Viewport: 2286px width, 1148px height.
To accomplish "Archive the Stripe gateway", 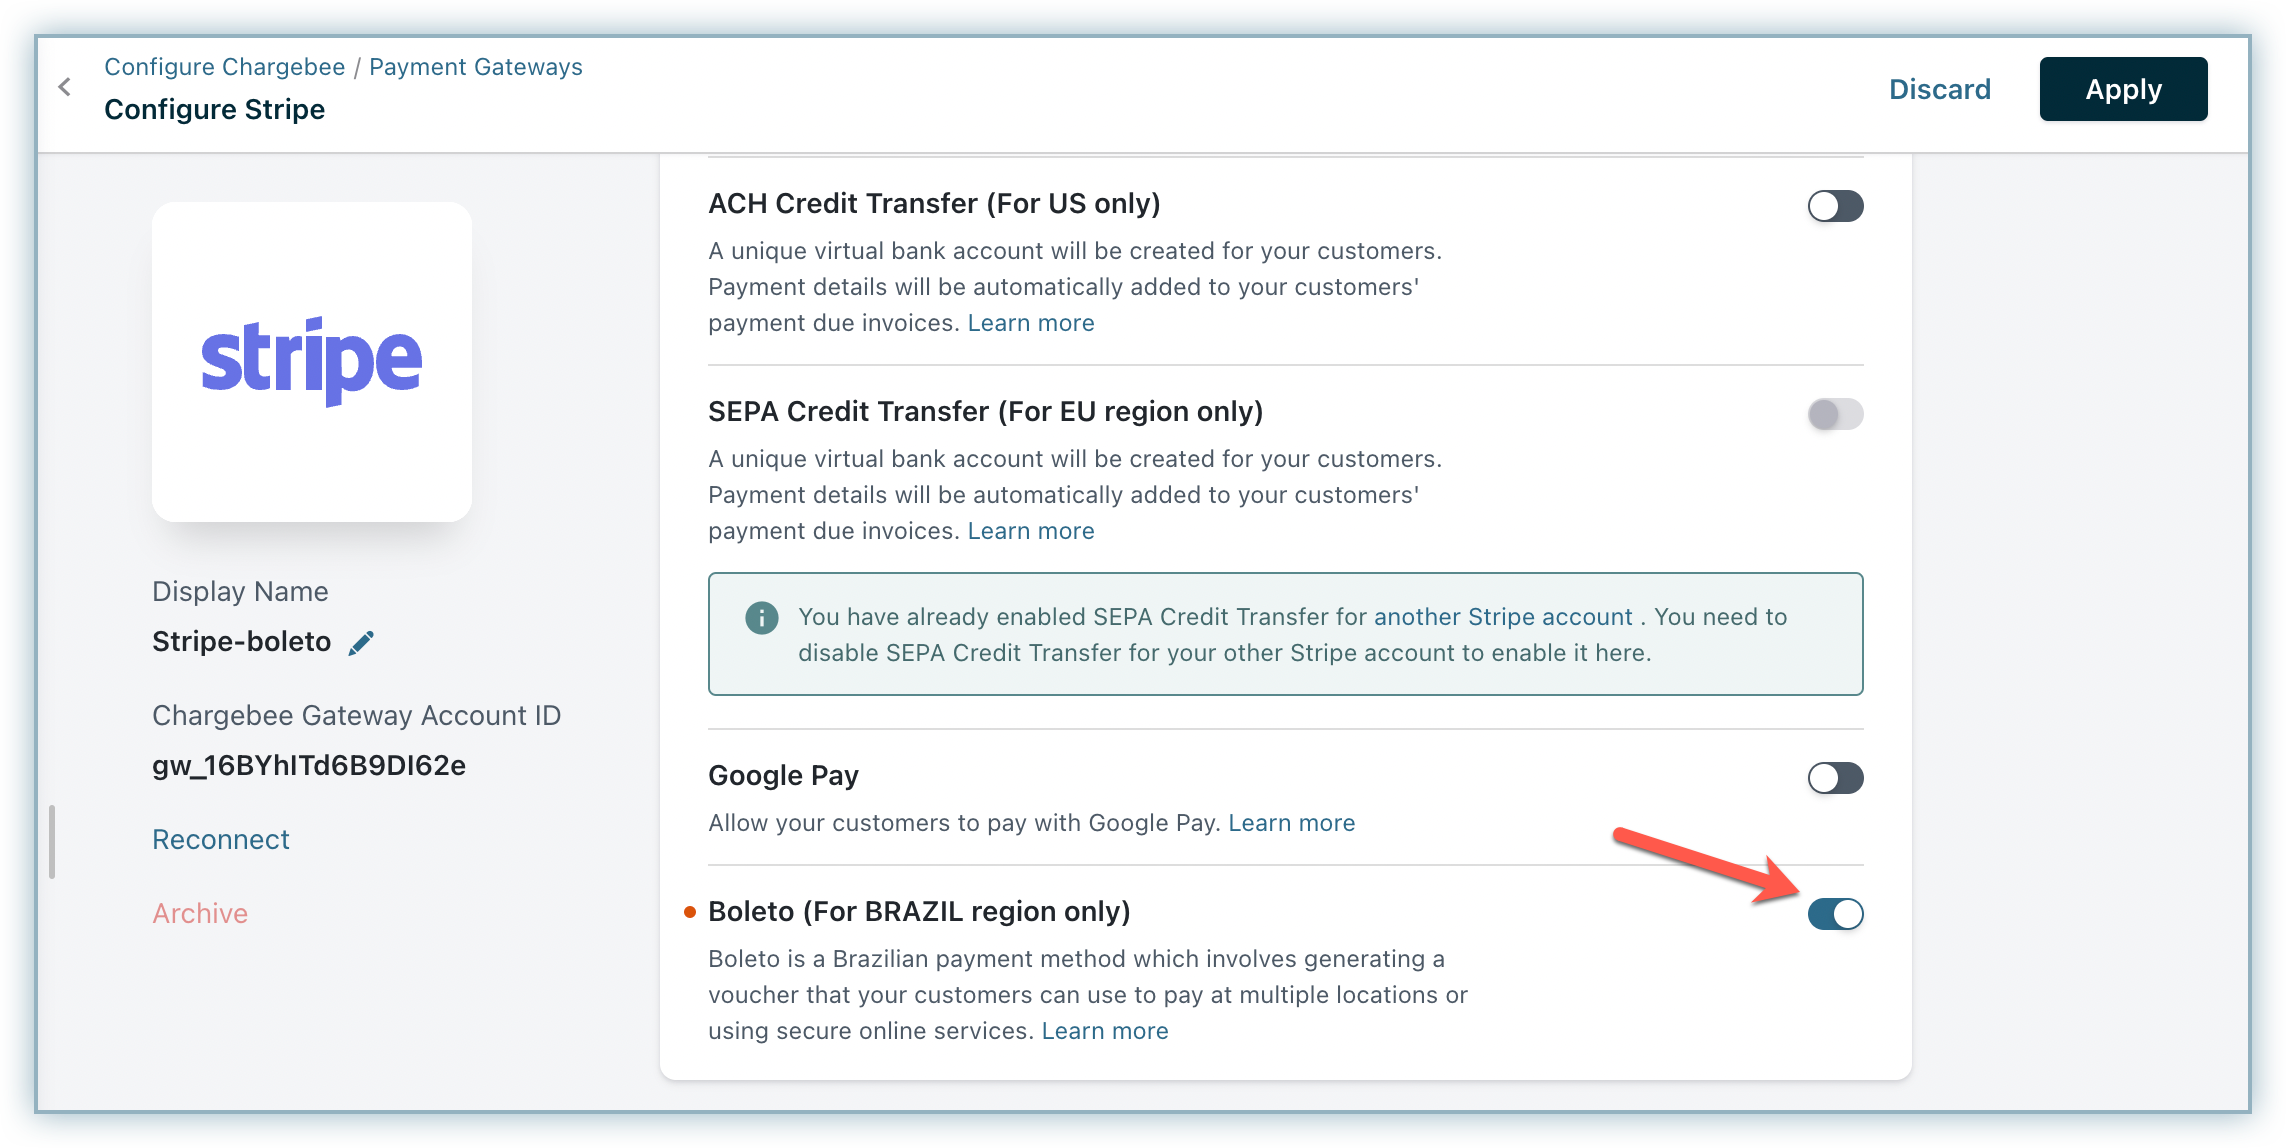I will point(200,913).
